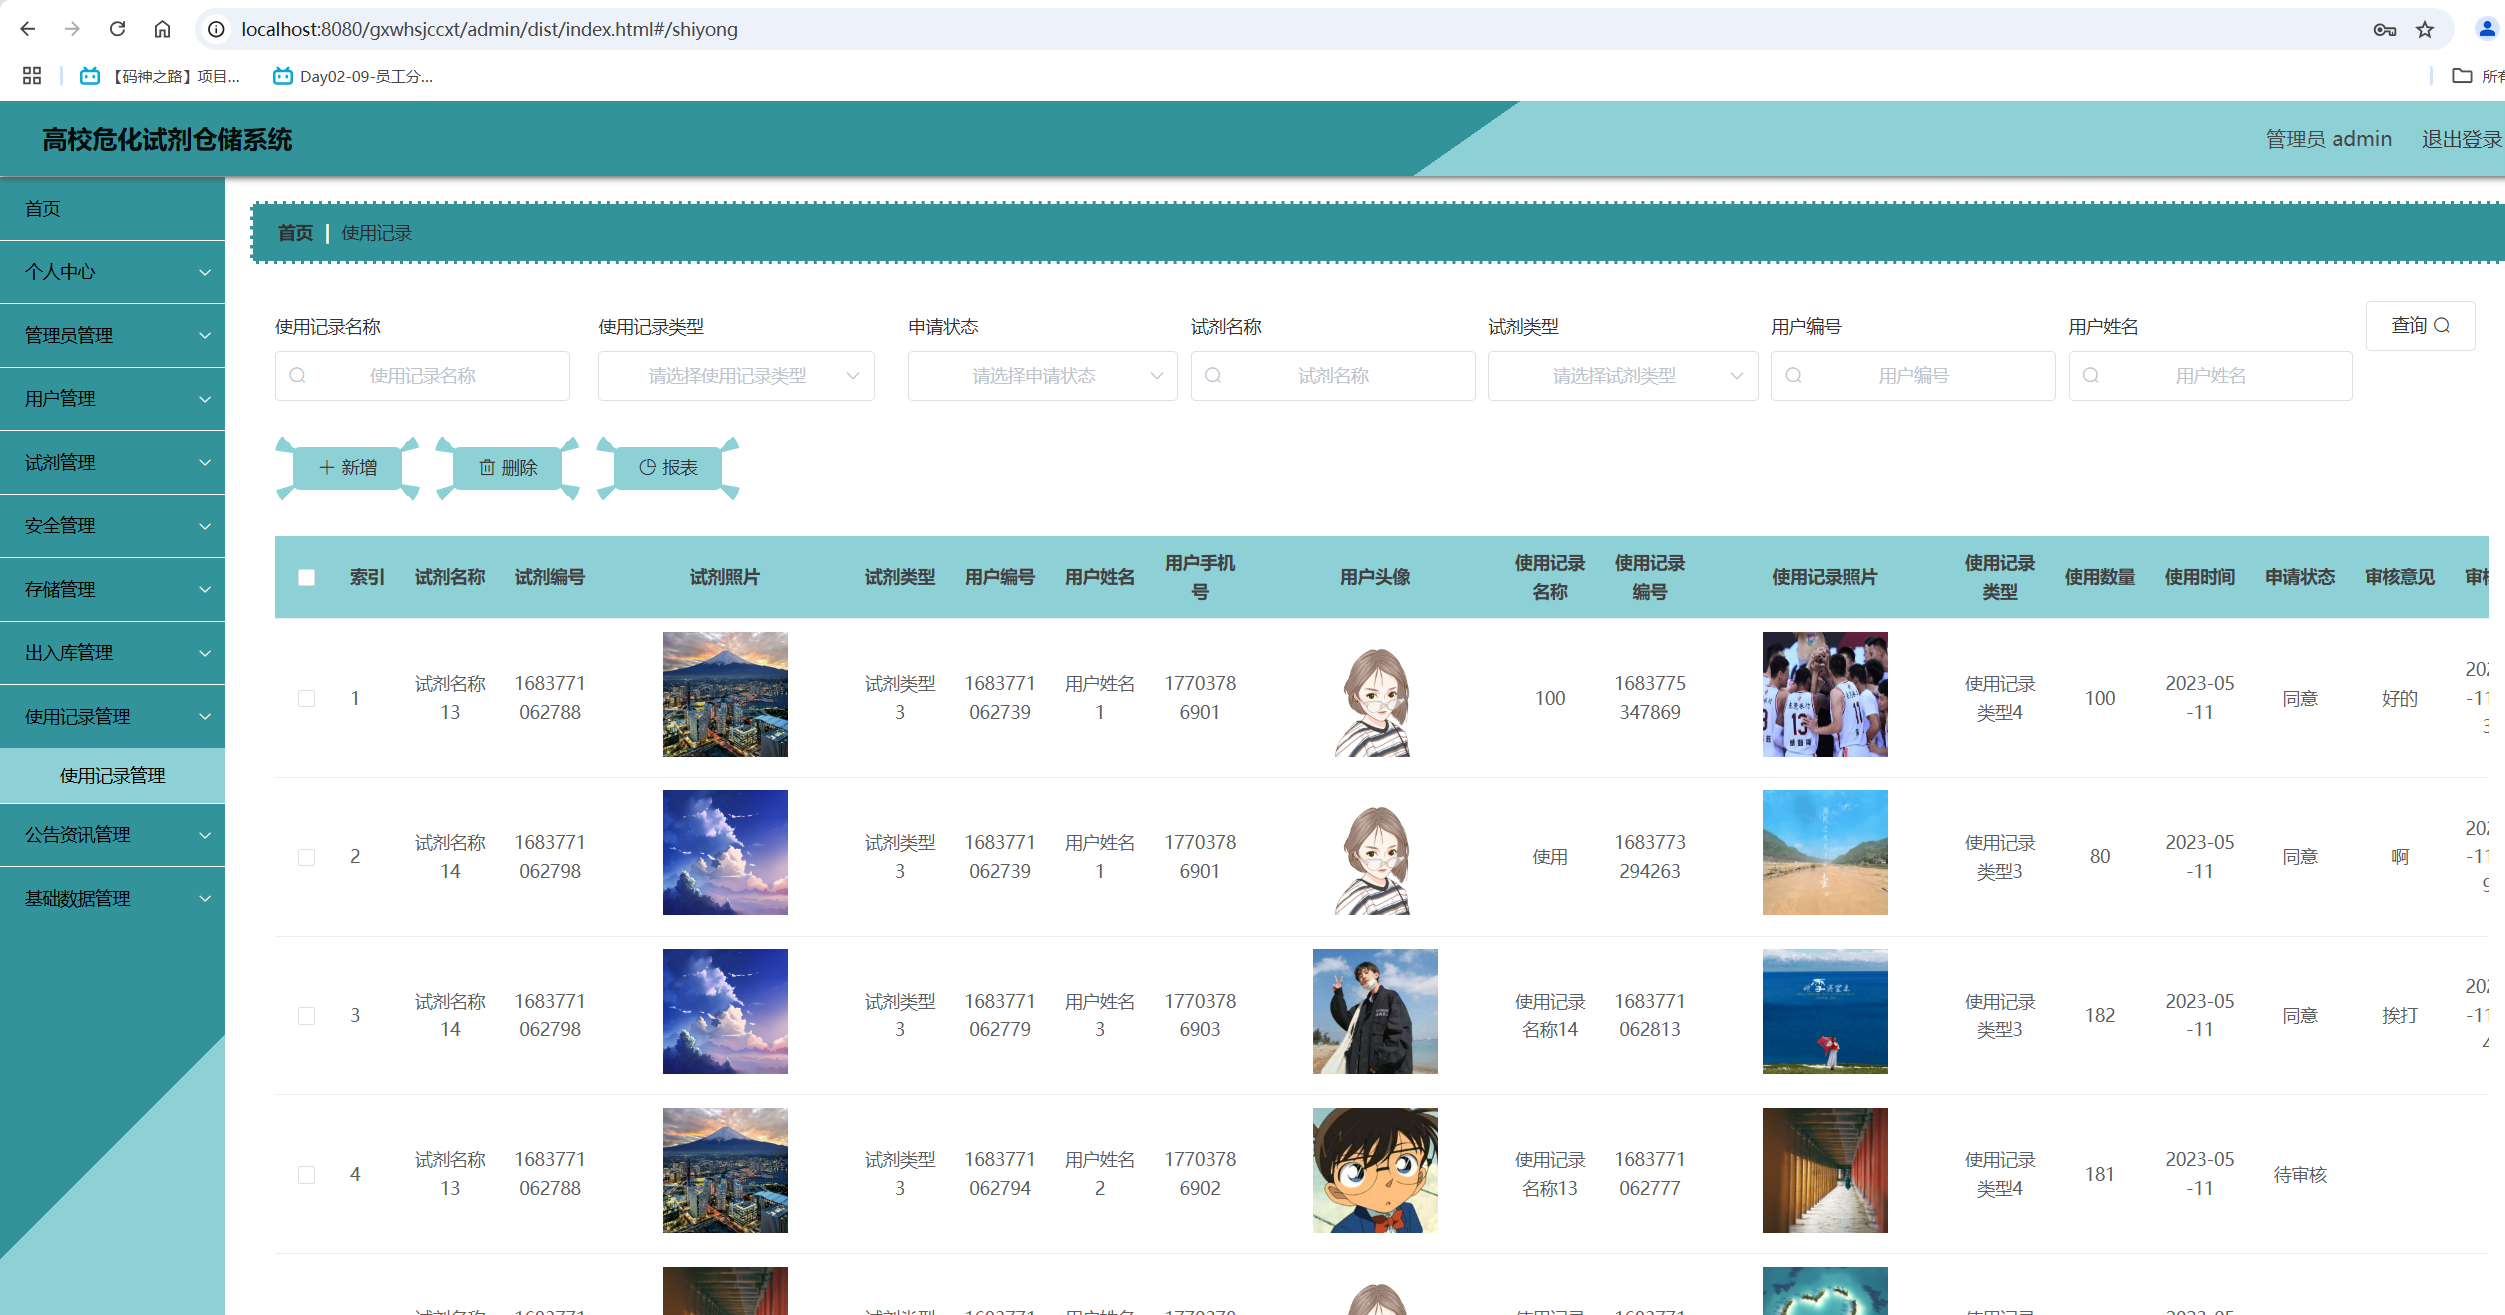Open the 【码神之路】项目 bookmark

(160, 76)
